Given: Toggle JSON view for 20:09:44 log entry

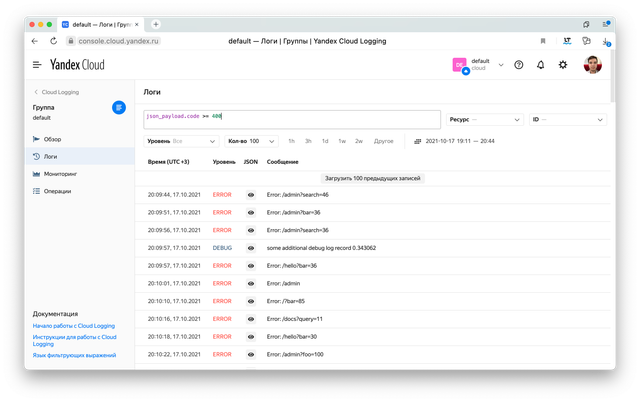Looking at the screenshot, I should (251, 194).
